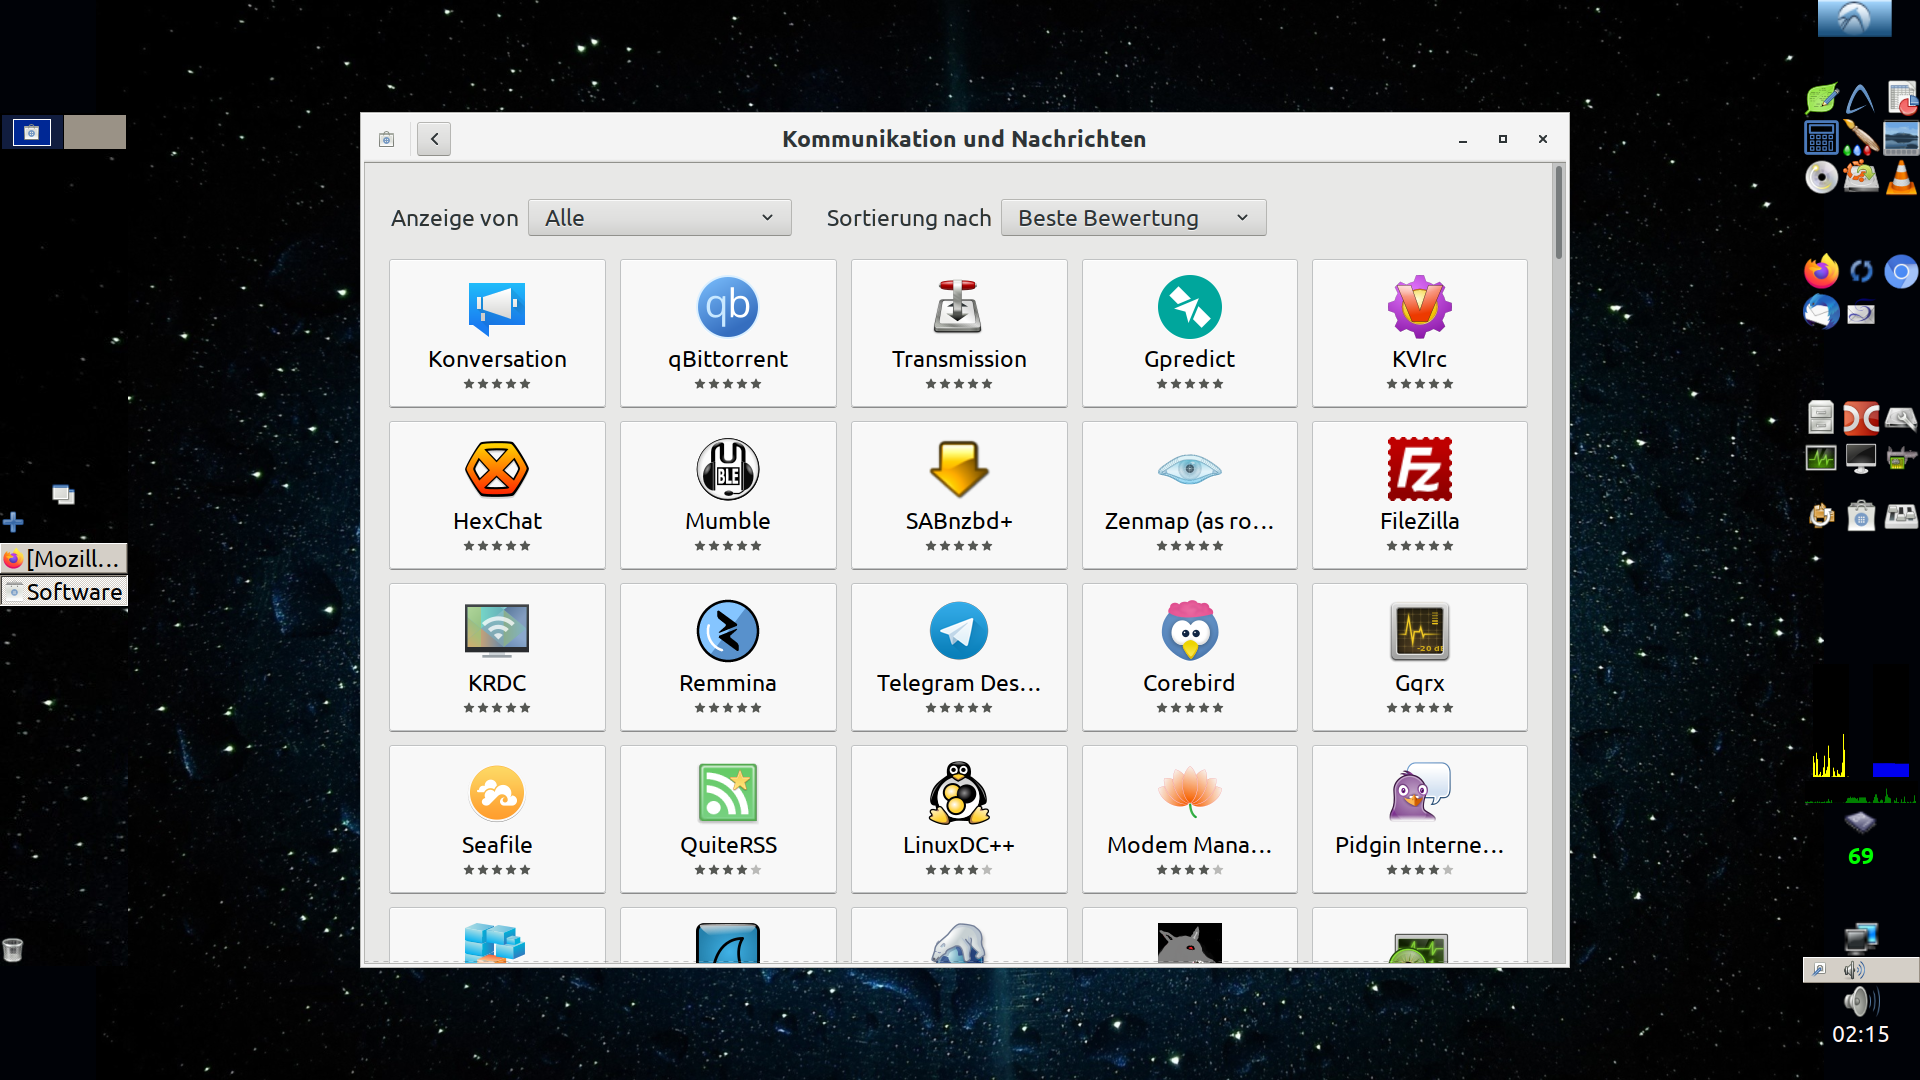Image resolution: width=1920 pixels, height=1080 pixels.
Task: Click the Firefox launcher in right panel
Action: [1821, 272]
